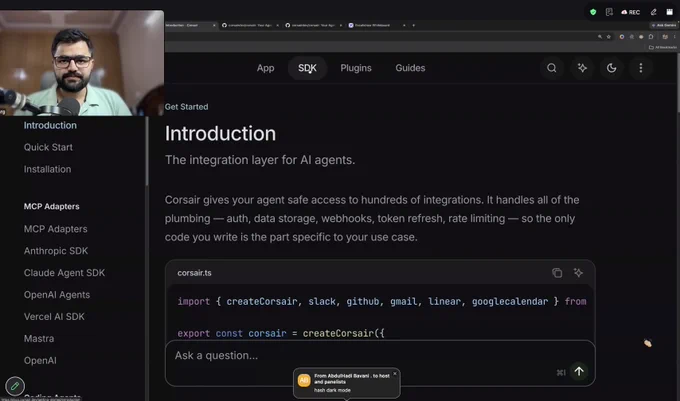This screenshot has width=680, height=401.
Task: Click the zoom magnifier in address bar
Action: point(600,37)
